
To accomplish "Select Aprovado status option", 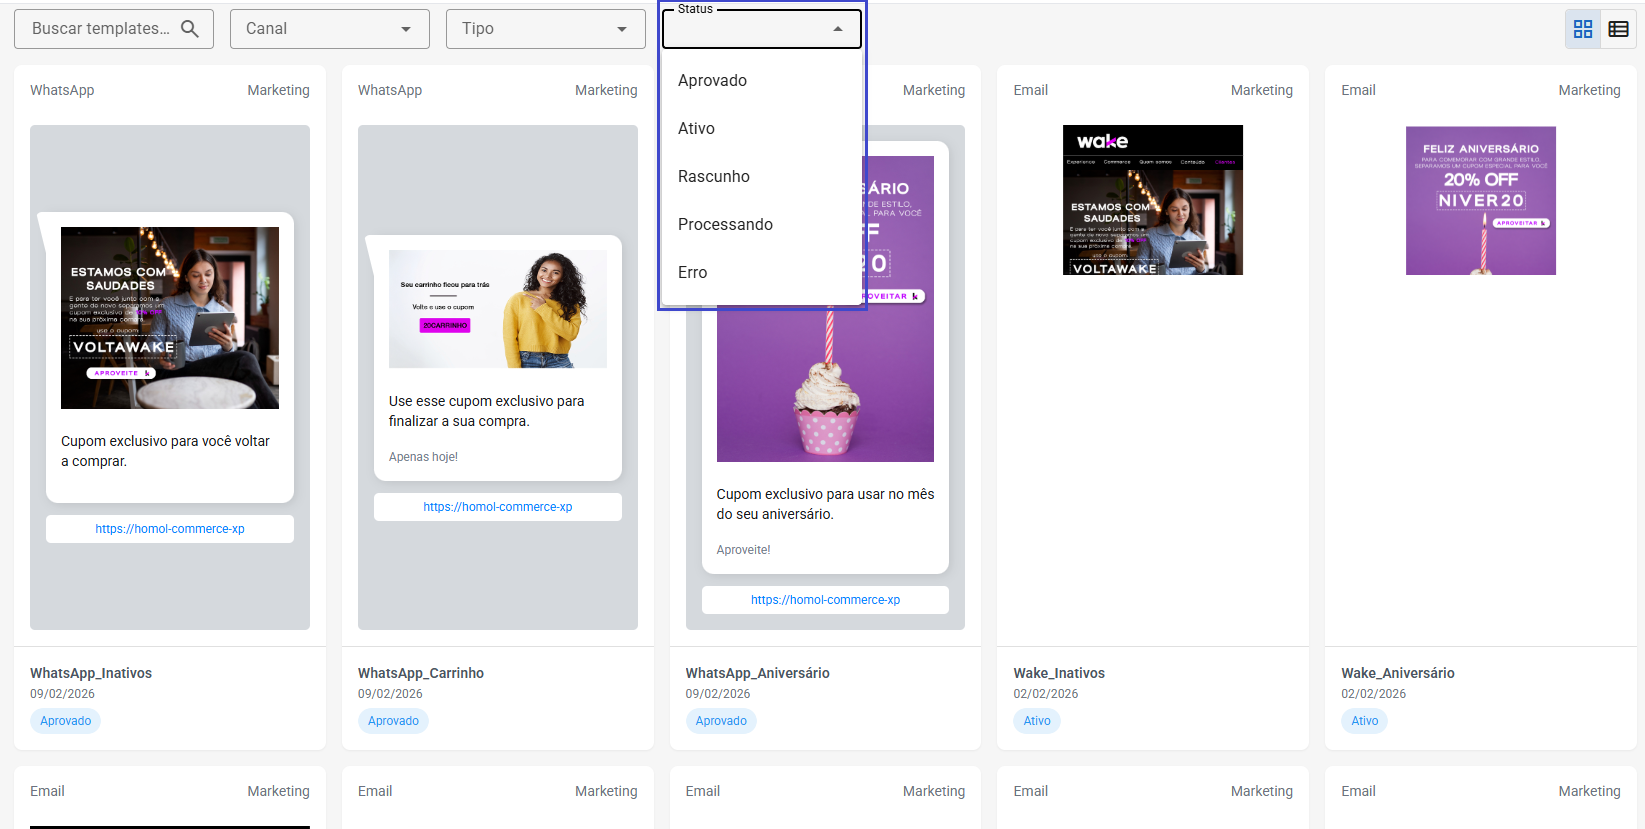I will click(712, 81).
